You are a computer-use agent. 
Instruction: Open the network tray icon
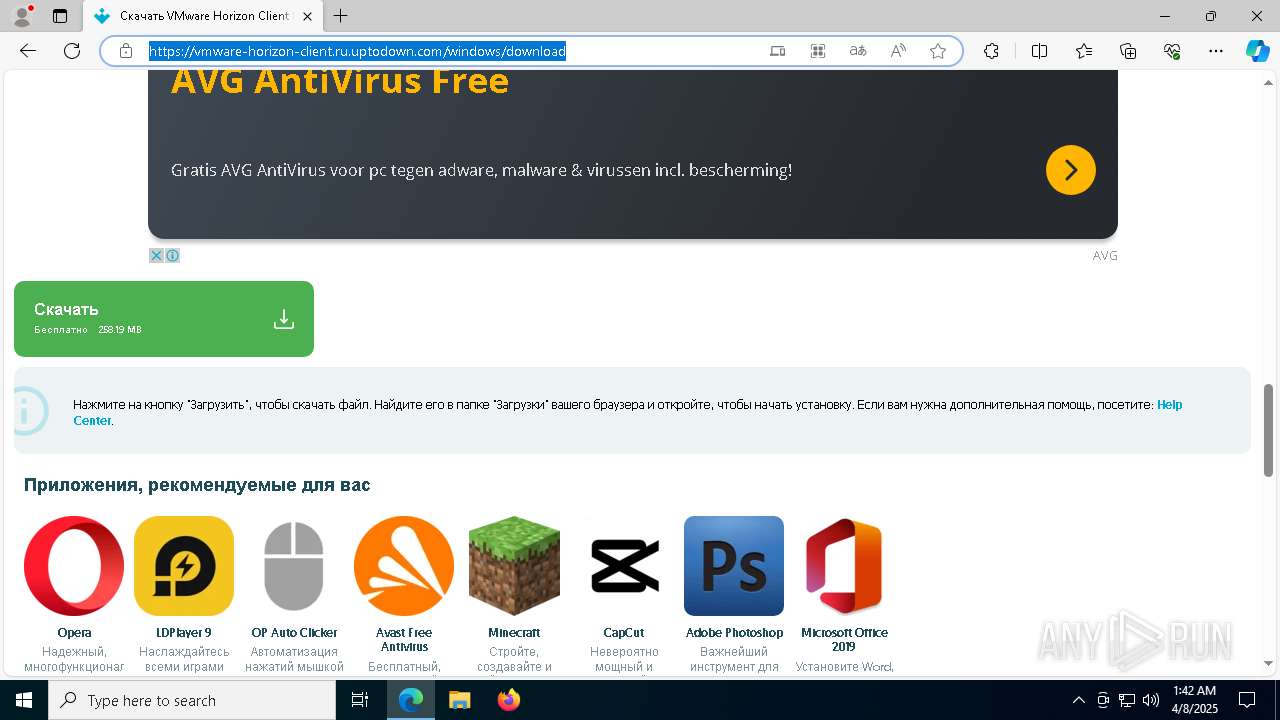pyautogui.click(x=1126, y=700)
